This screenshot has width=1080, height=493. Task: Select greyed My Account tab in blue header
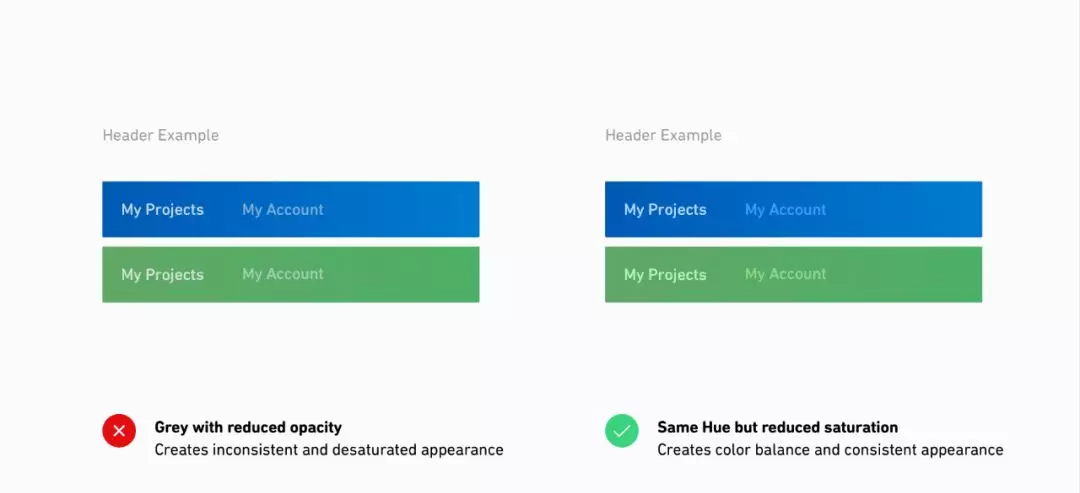pyautogui.click(x=282, y=209)
